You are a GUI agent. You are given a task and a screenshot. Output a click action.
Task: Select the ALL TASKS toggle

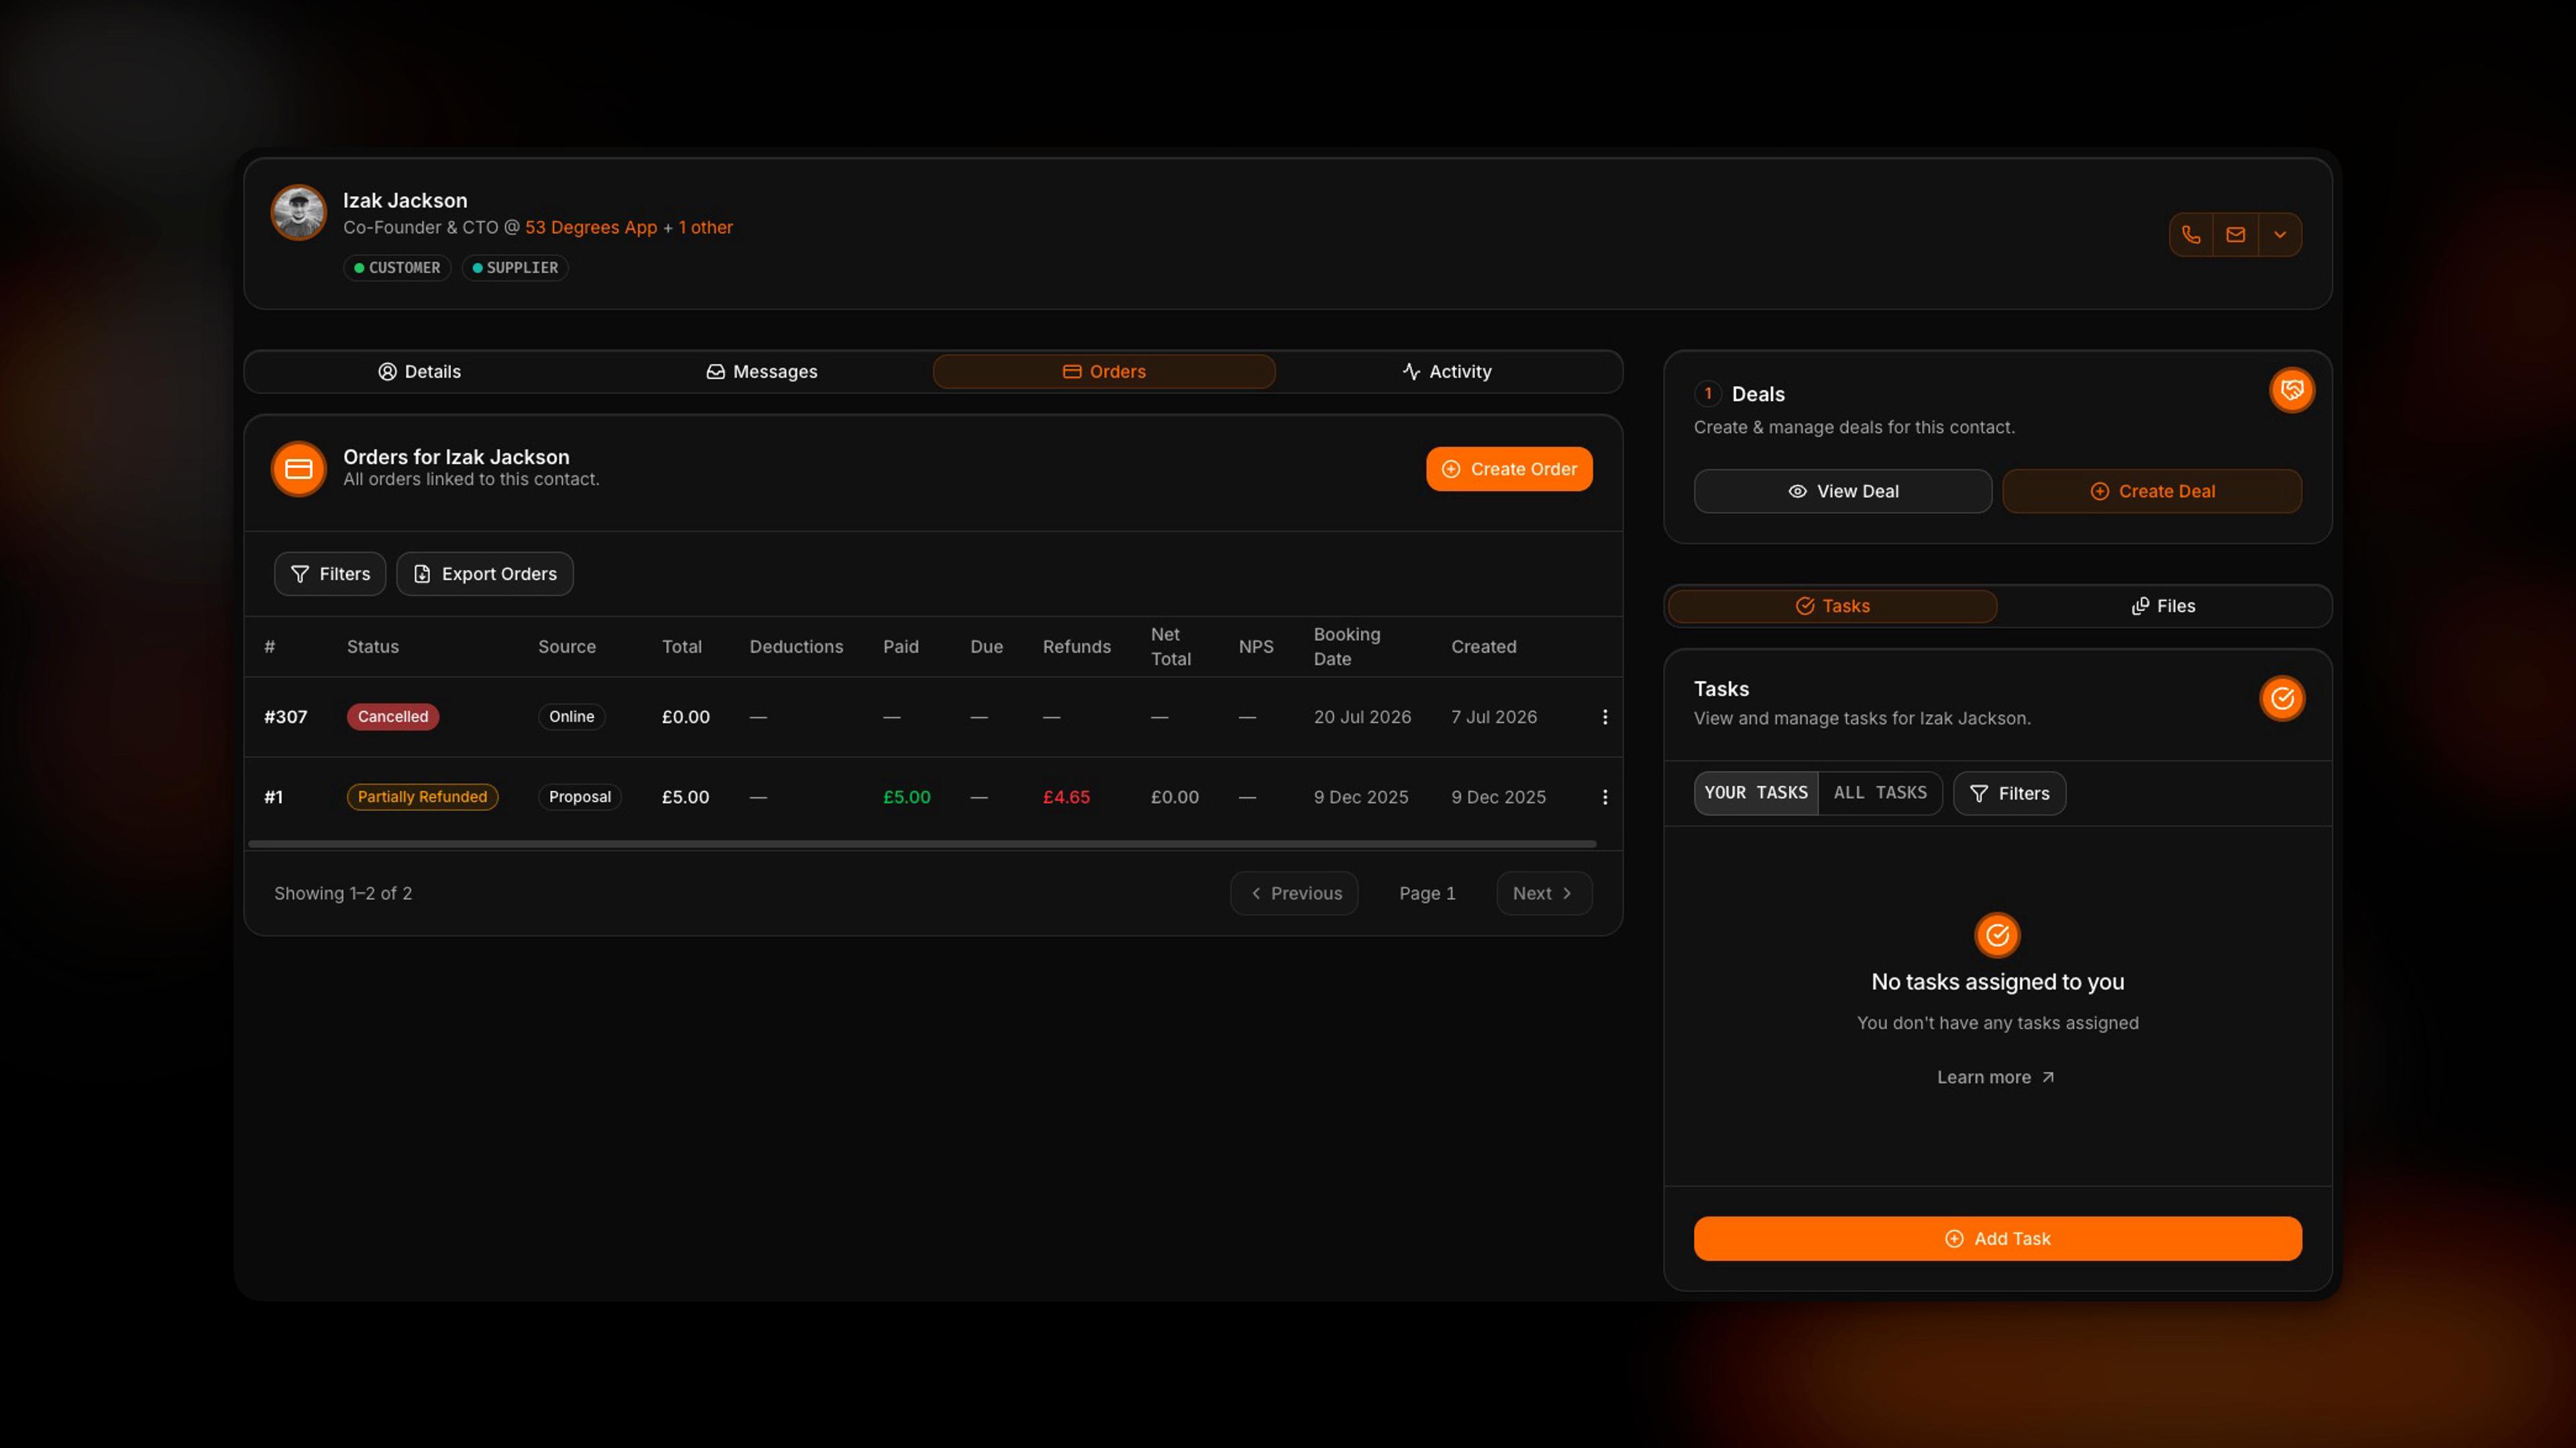pyautogui.click(x=1880, y=794)
